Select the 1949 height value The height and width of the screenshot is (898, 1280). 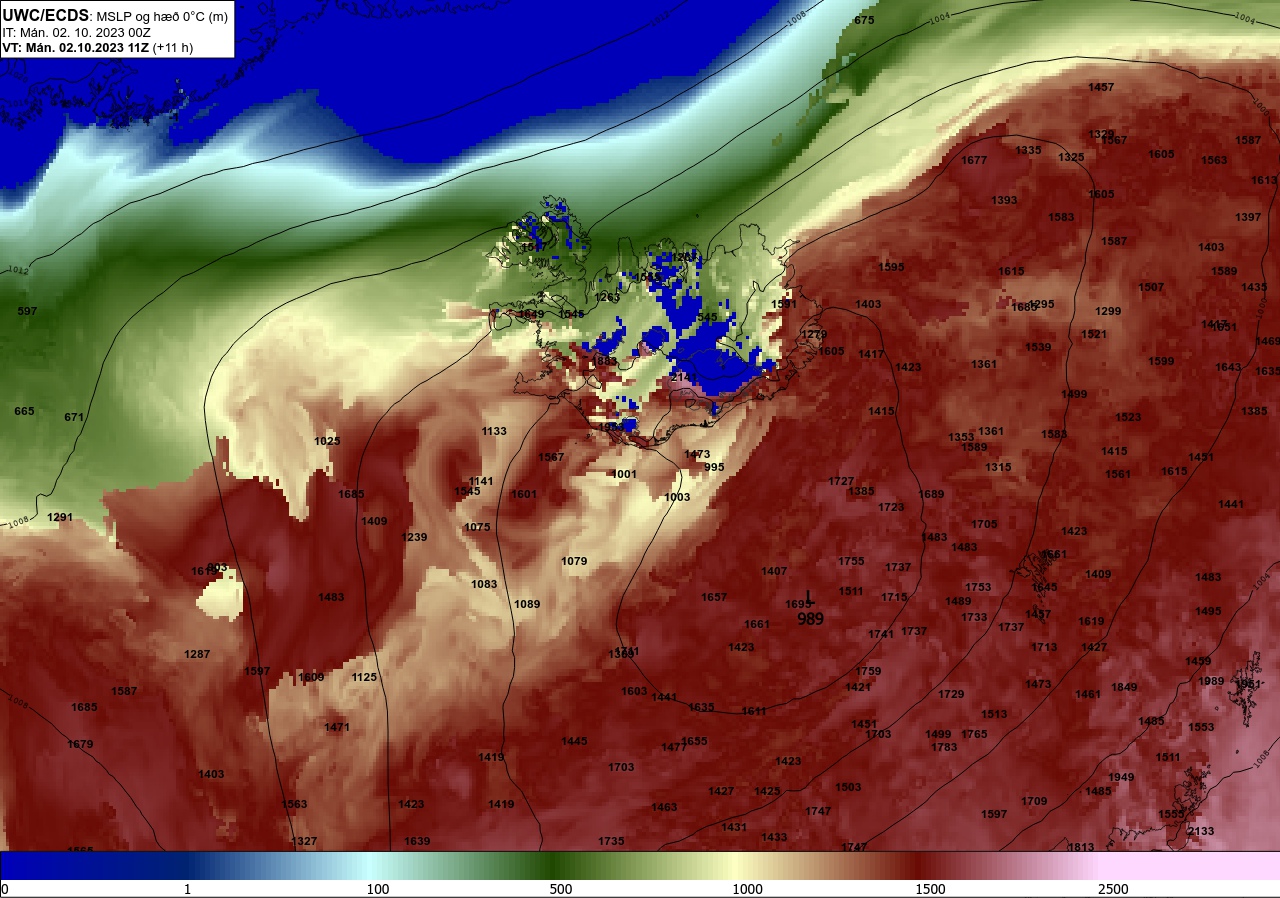[x=1121, y=777]
